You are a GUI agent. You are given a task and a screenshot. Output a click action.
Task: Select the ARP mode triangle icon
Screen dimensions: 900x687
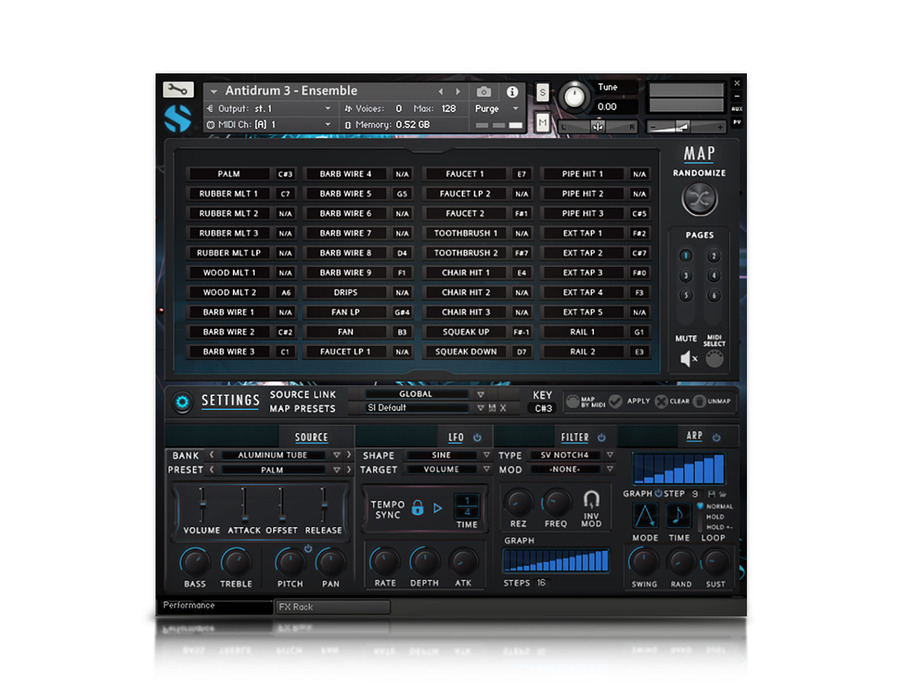coord(645,515)
